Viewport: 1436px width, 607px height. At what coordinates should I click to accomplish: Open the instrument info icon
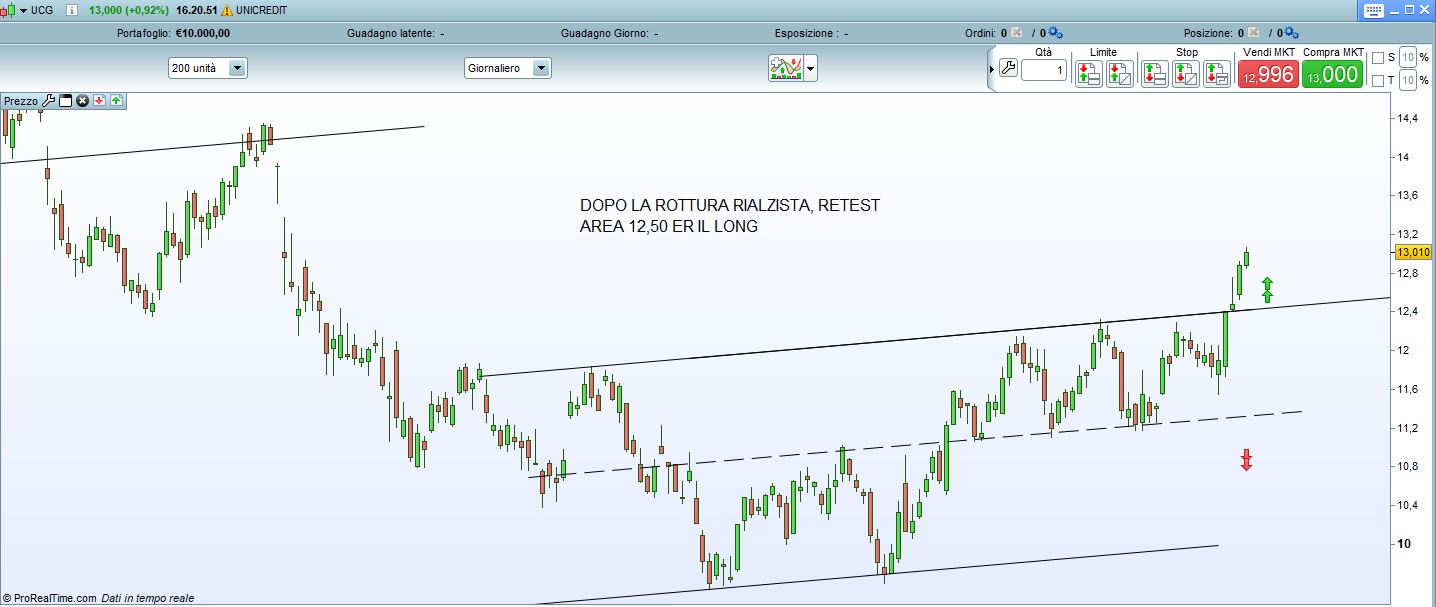click(x=71, y=10)
